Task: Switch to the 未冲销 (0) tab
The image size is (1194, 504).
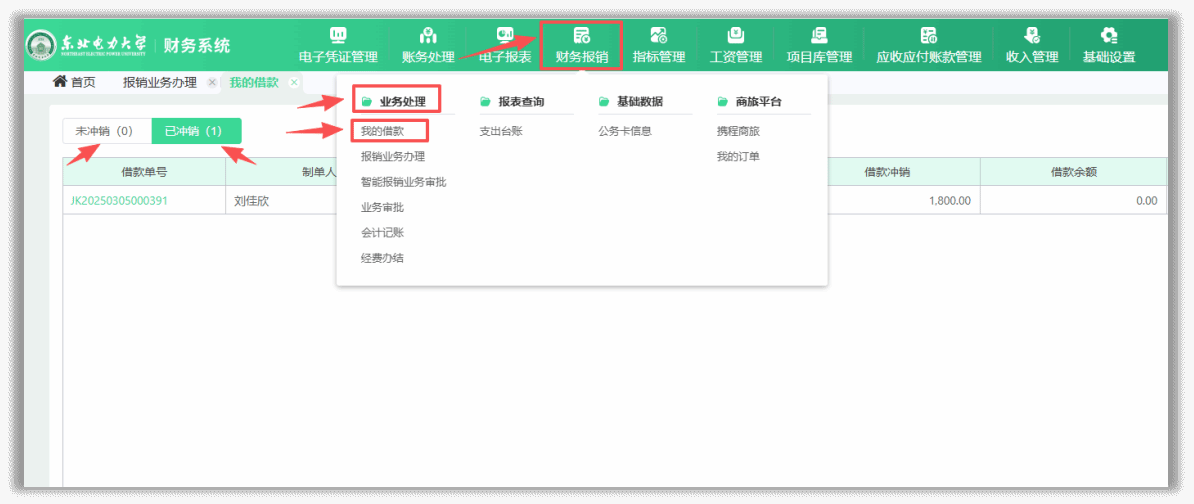Action: (x=105, y=131)
